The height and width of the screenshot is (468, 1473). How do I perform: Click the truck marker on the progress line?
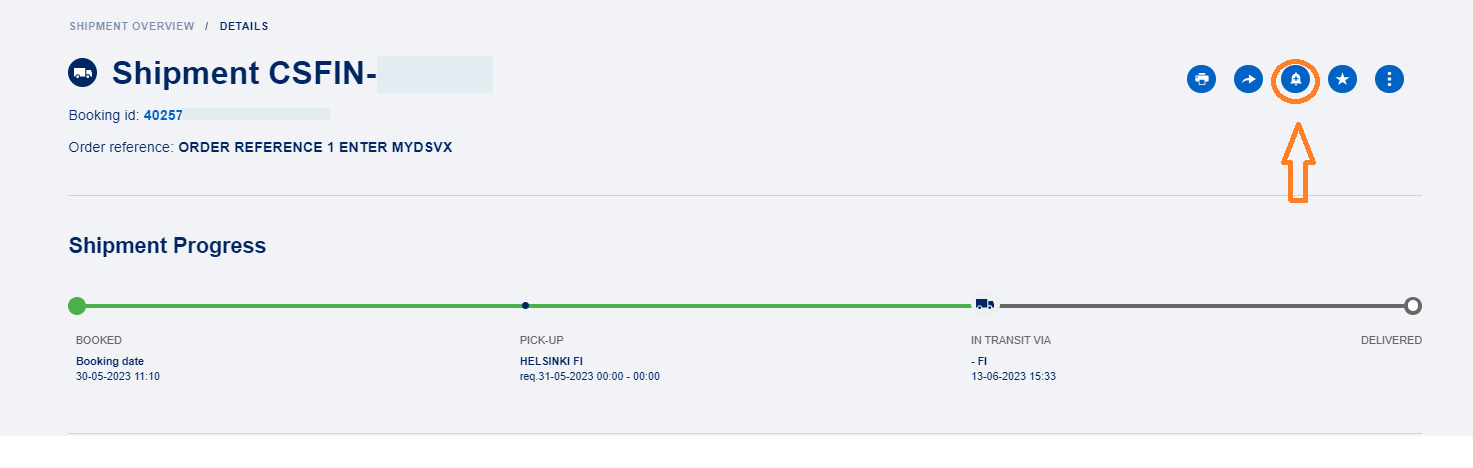[x=985, y=305]
